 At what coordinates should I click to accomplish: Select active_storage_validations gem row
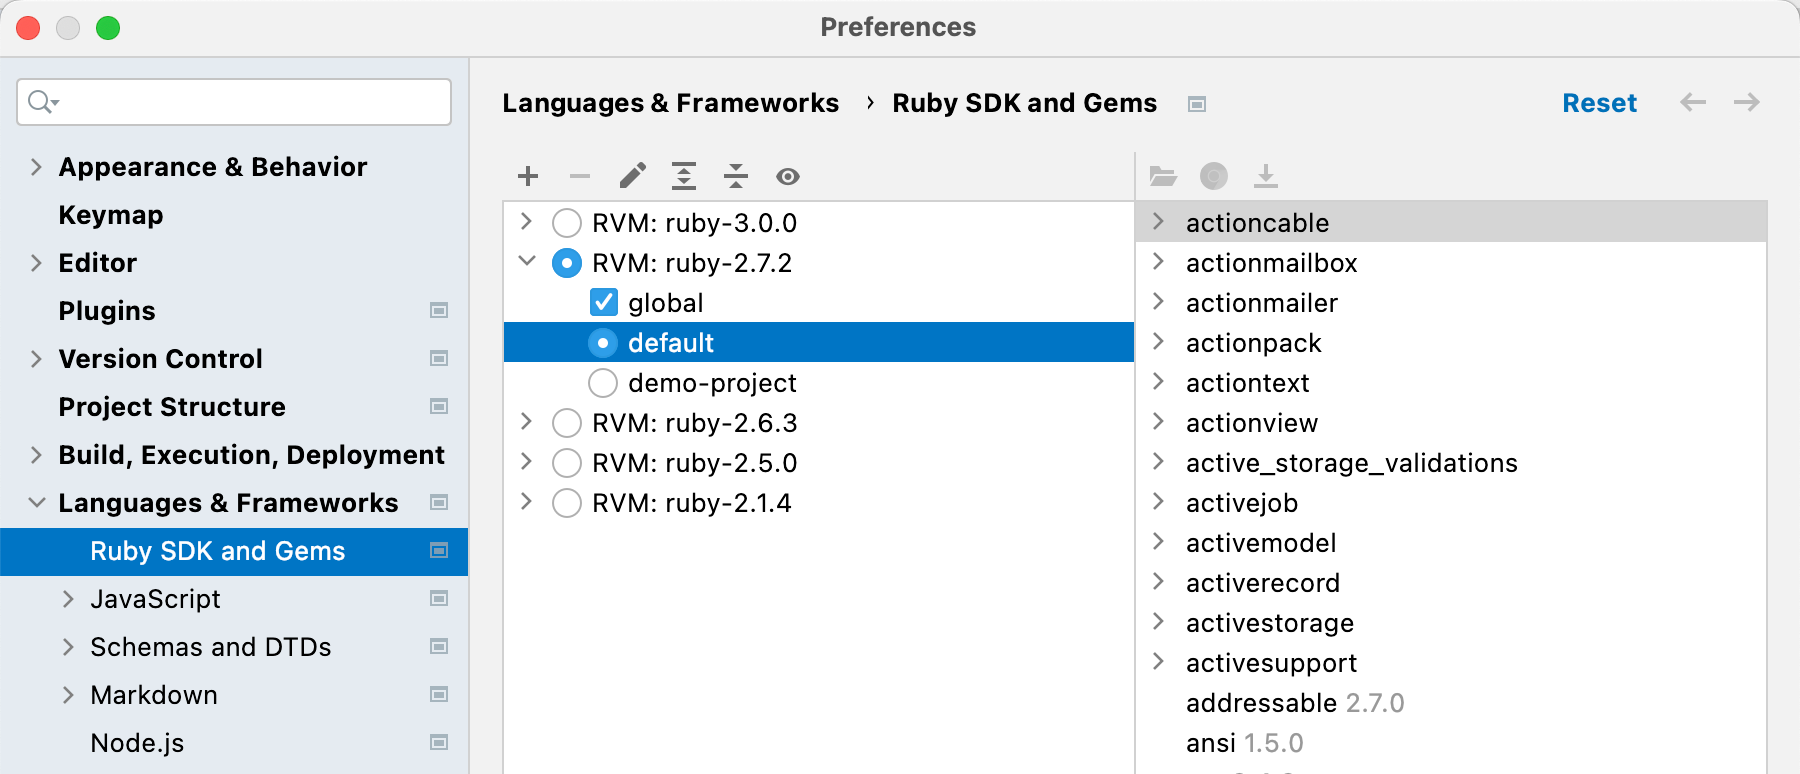[1452, 463]
